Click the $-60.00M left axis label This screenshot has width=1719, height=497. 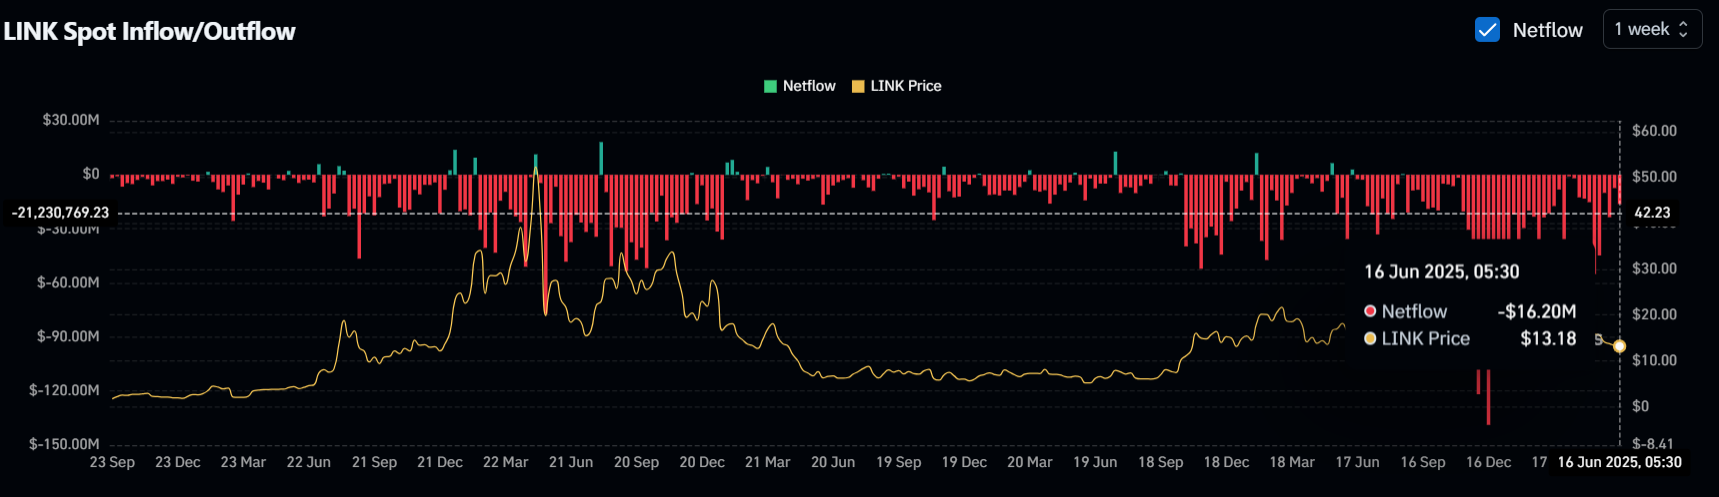(x=68, y=283)
